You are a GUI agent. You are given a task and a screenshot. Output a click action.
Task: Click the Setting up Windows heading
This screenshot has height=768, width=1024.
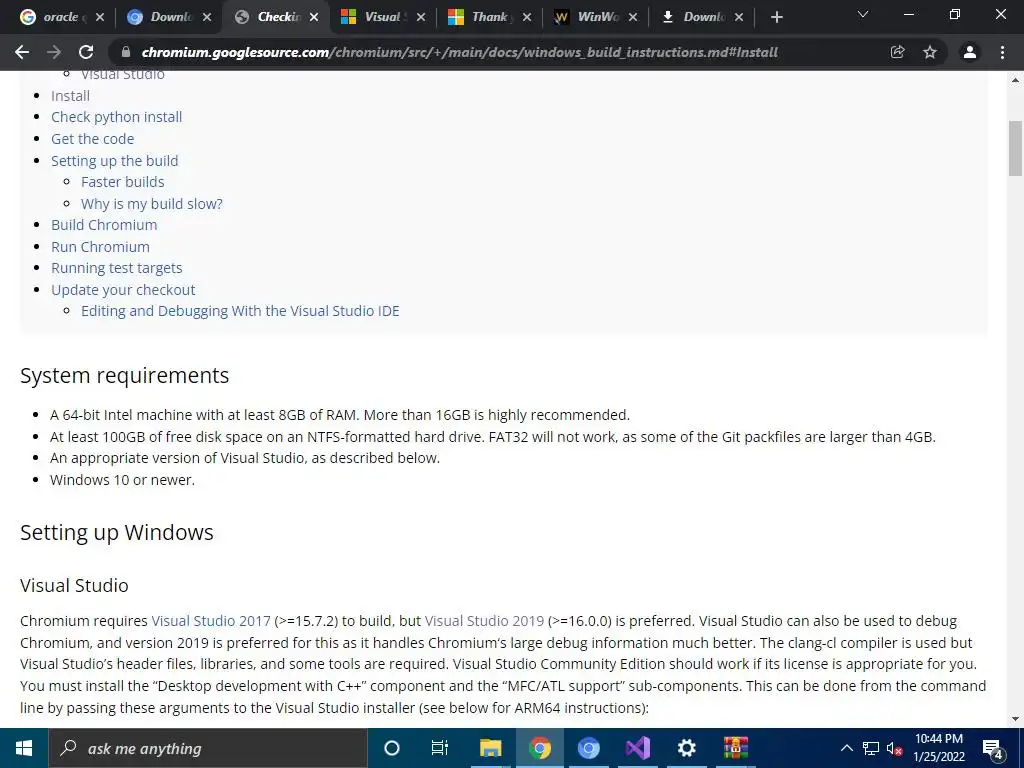pos(117,532)
